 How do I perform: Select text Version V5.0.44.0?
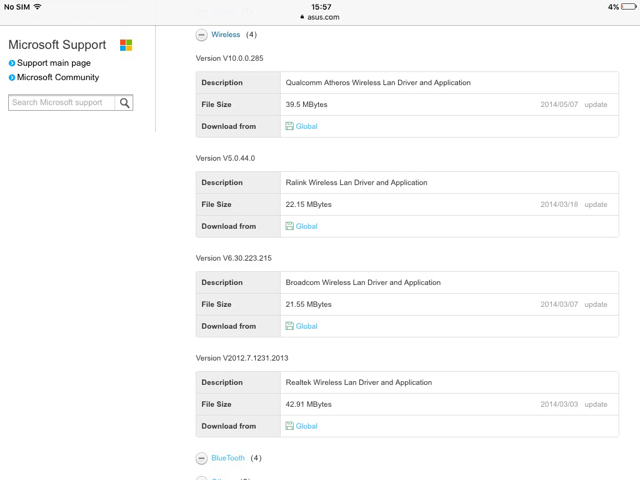click(x=225, y=158)
